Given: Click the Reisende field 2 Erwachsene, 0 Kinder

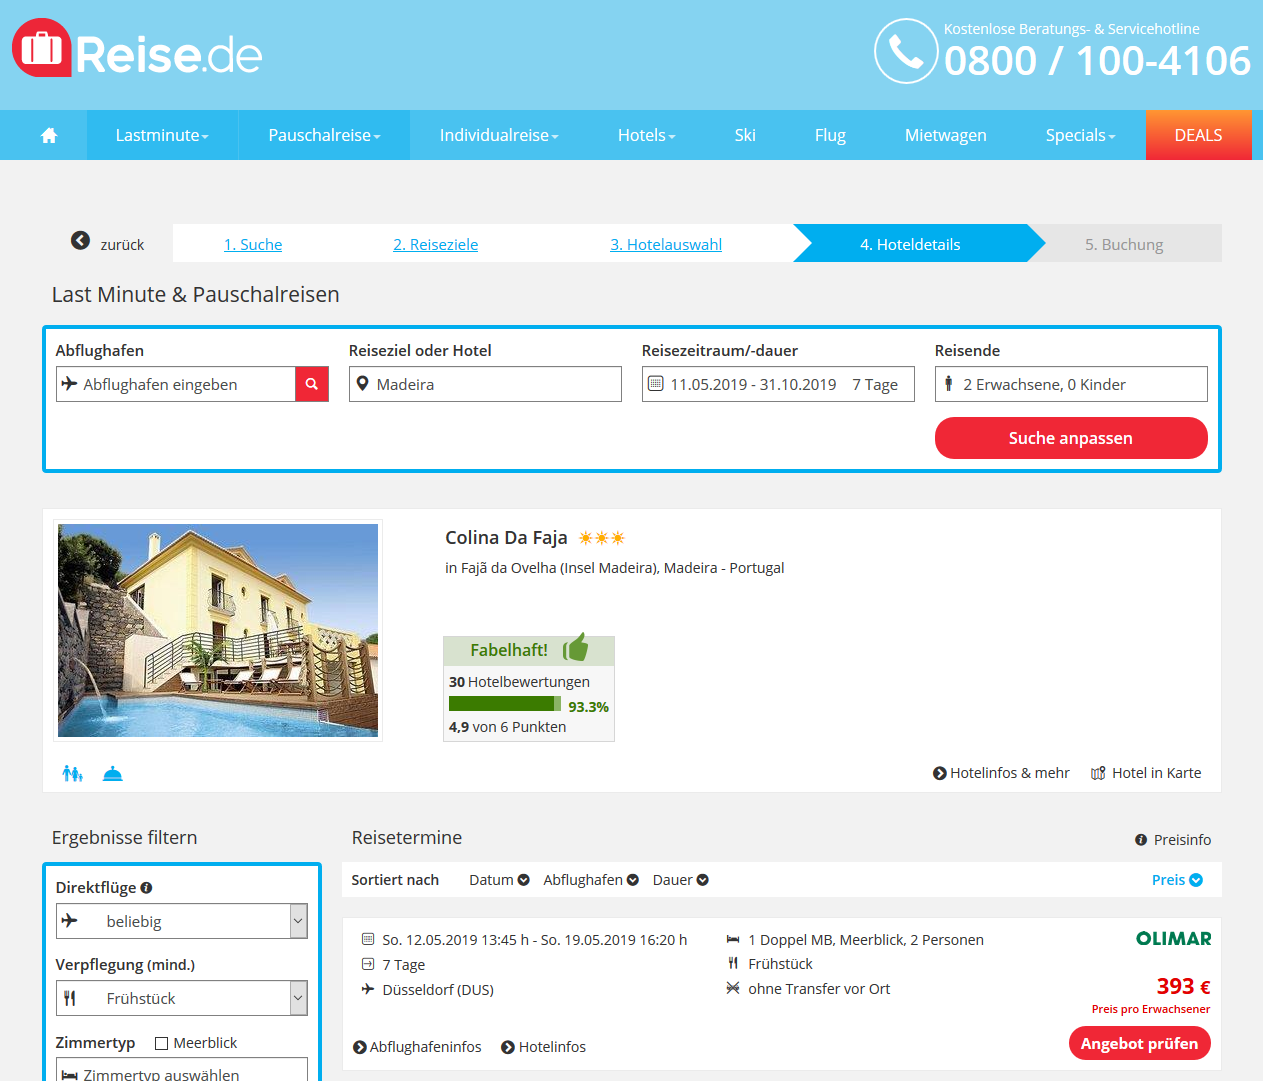Looking at the screenshot, I should click(1071, 384).
